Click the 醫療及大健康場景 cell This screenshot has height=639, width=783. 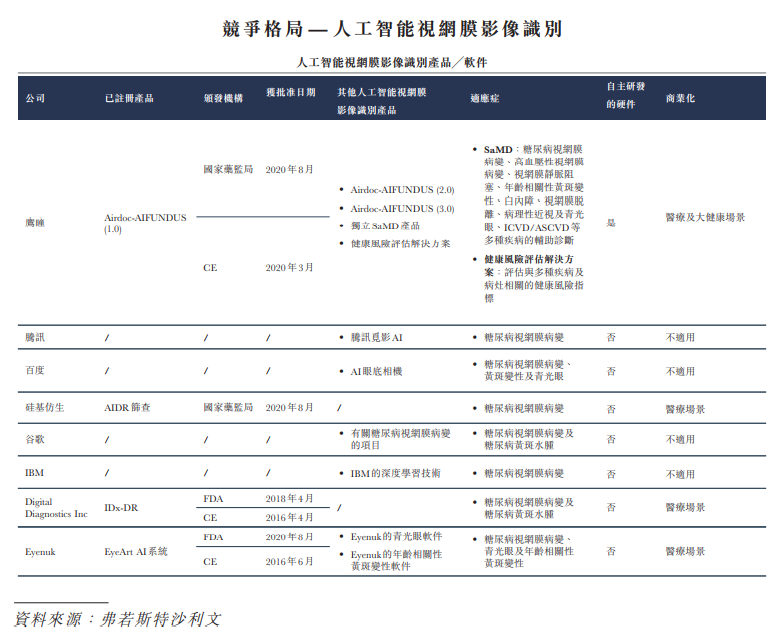coord(705,217)
